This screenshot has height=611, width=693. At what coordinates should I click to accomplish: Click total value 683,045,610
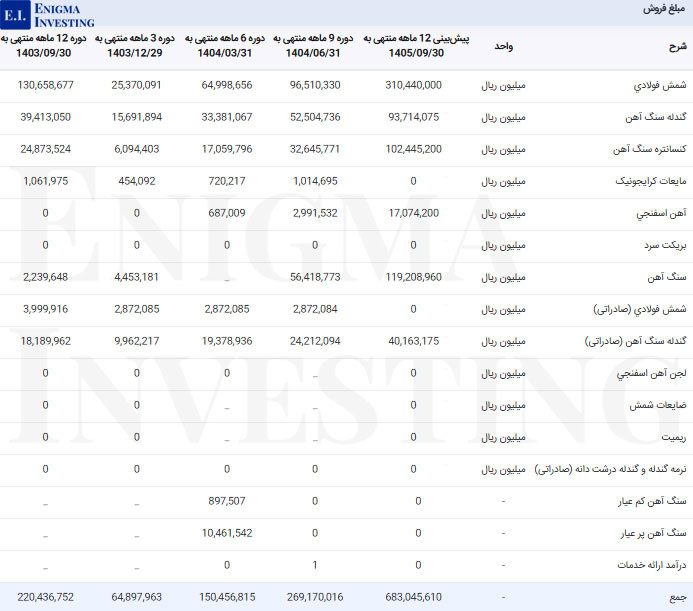coord(413,597)
